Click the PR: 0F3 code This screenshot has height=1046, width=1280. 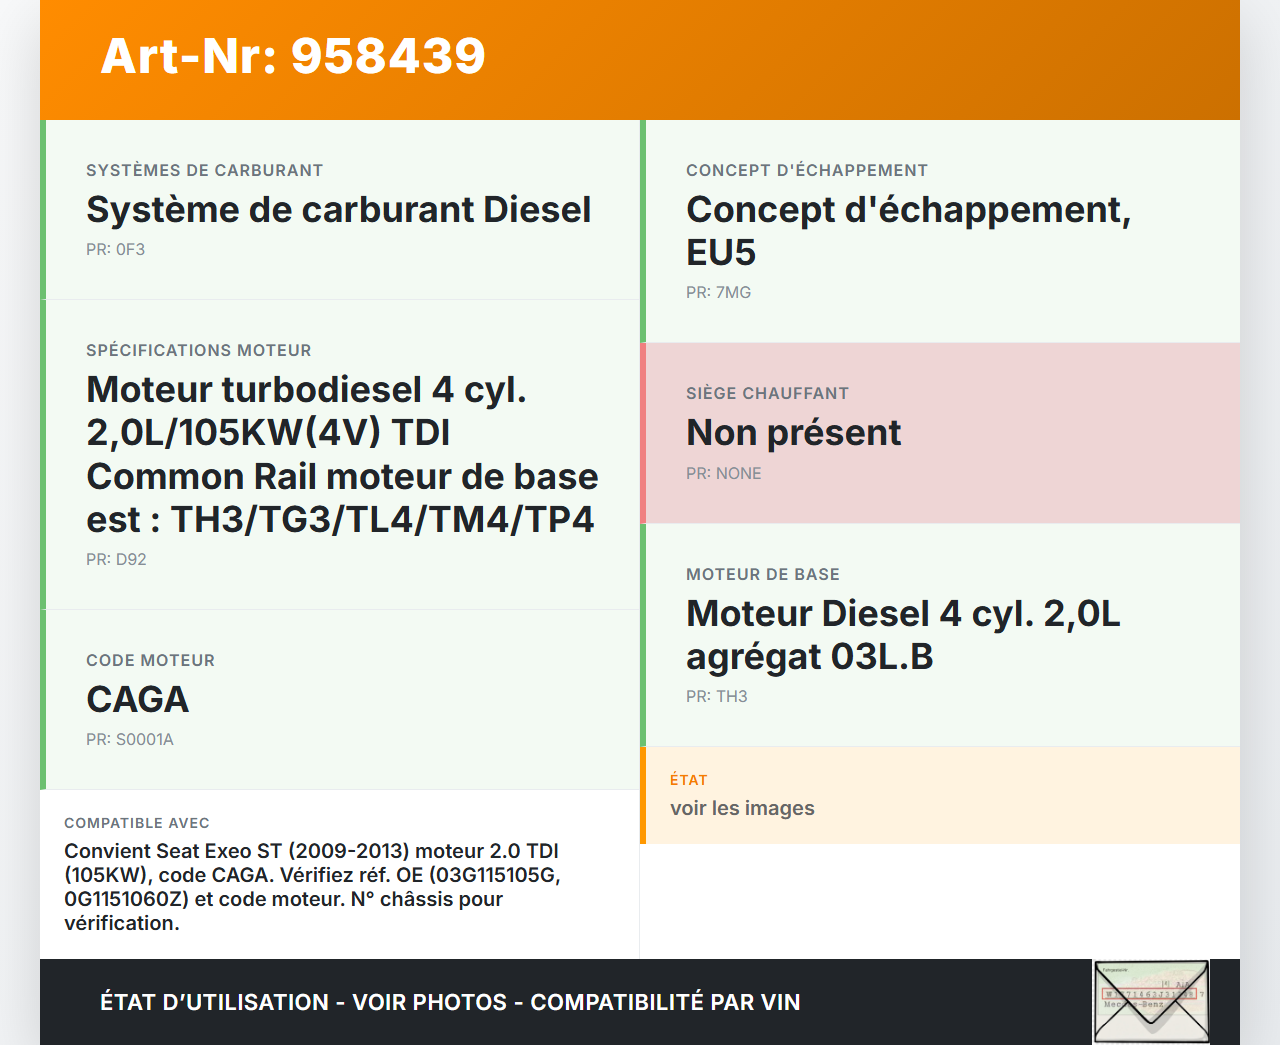click(x=115, y=250)
